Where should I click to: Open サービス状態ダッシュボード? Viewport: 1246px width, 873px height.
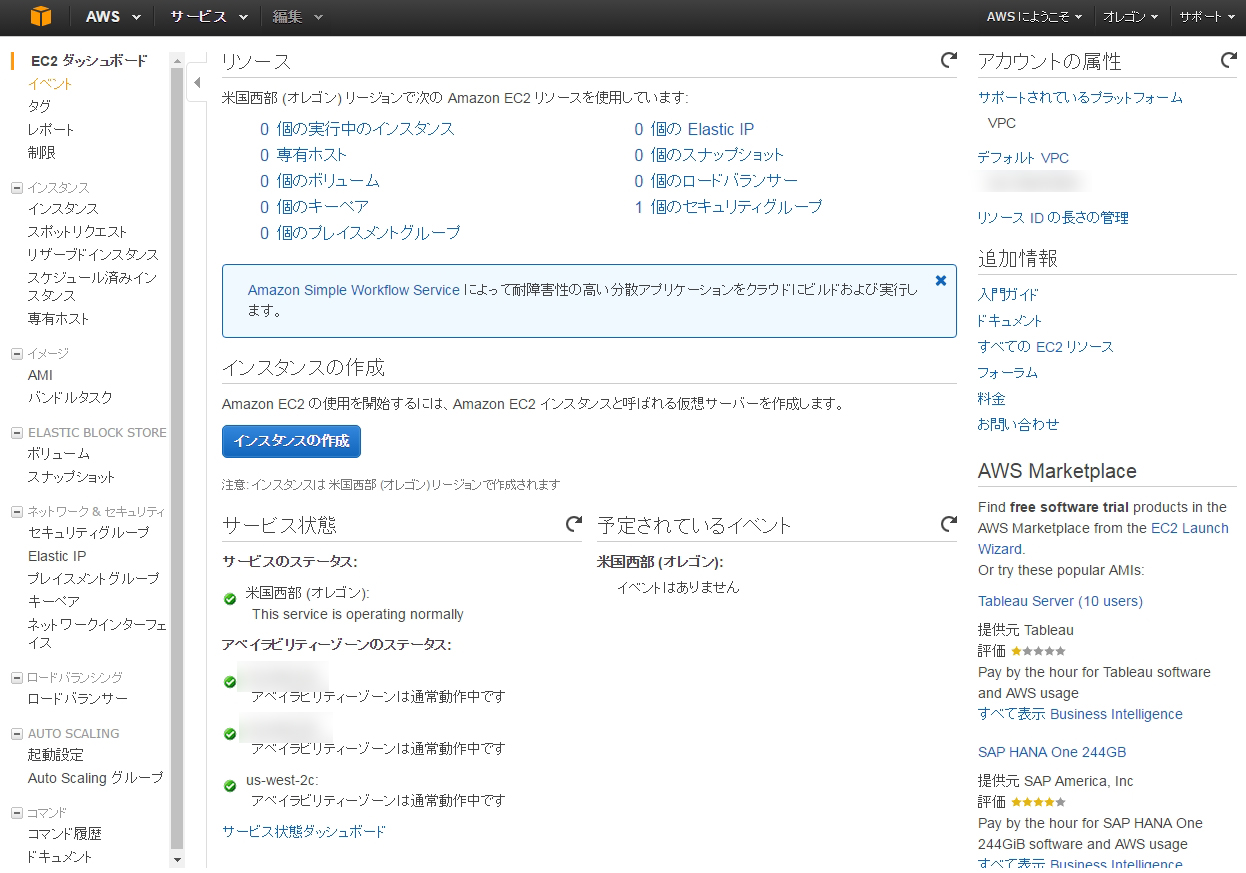click(x=303, y=830)
